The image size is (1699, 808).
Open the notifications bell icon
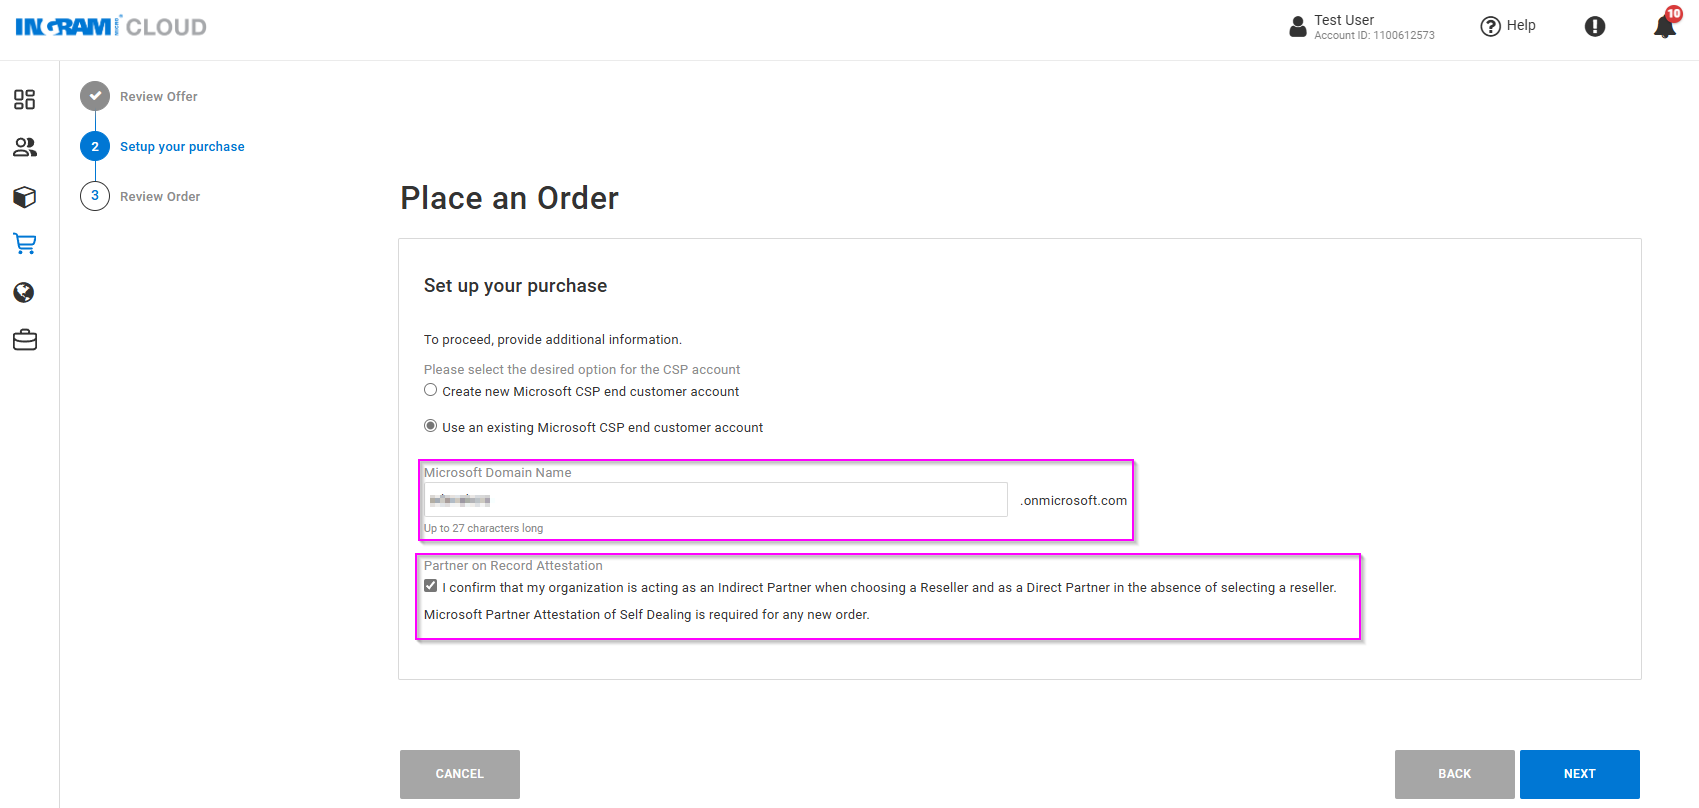(1665, 27)
